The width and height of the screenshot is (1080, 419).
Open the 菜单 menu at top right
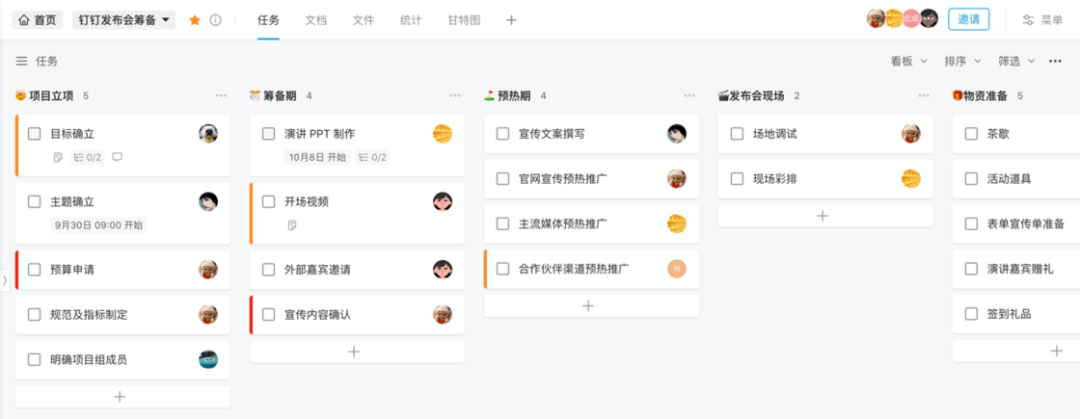tap(1043, 20)
